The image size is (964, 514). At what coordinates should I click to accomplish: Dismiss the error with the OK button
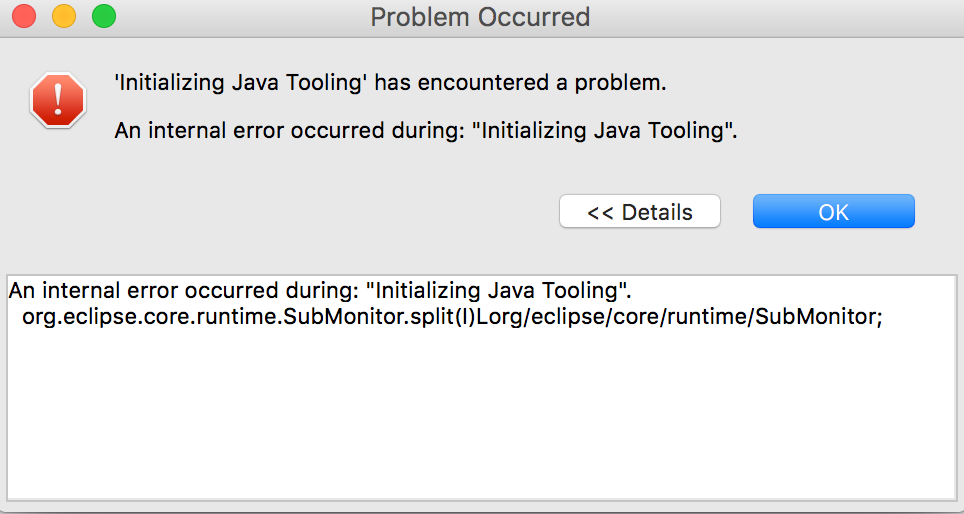click(834, 212)
